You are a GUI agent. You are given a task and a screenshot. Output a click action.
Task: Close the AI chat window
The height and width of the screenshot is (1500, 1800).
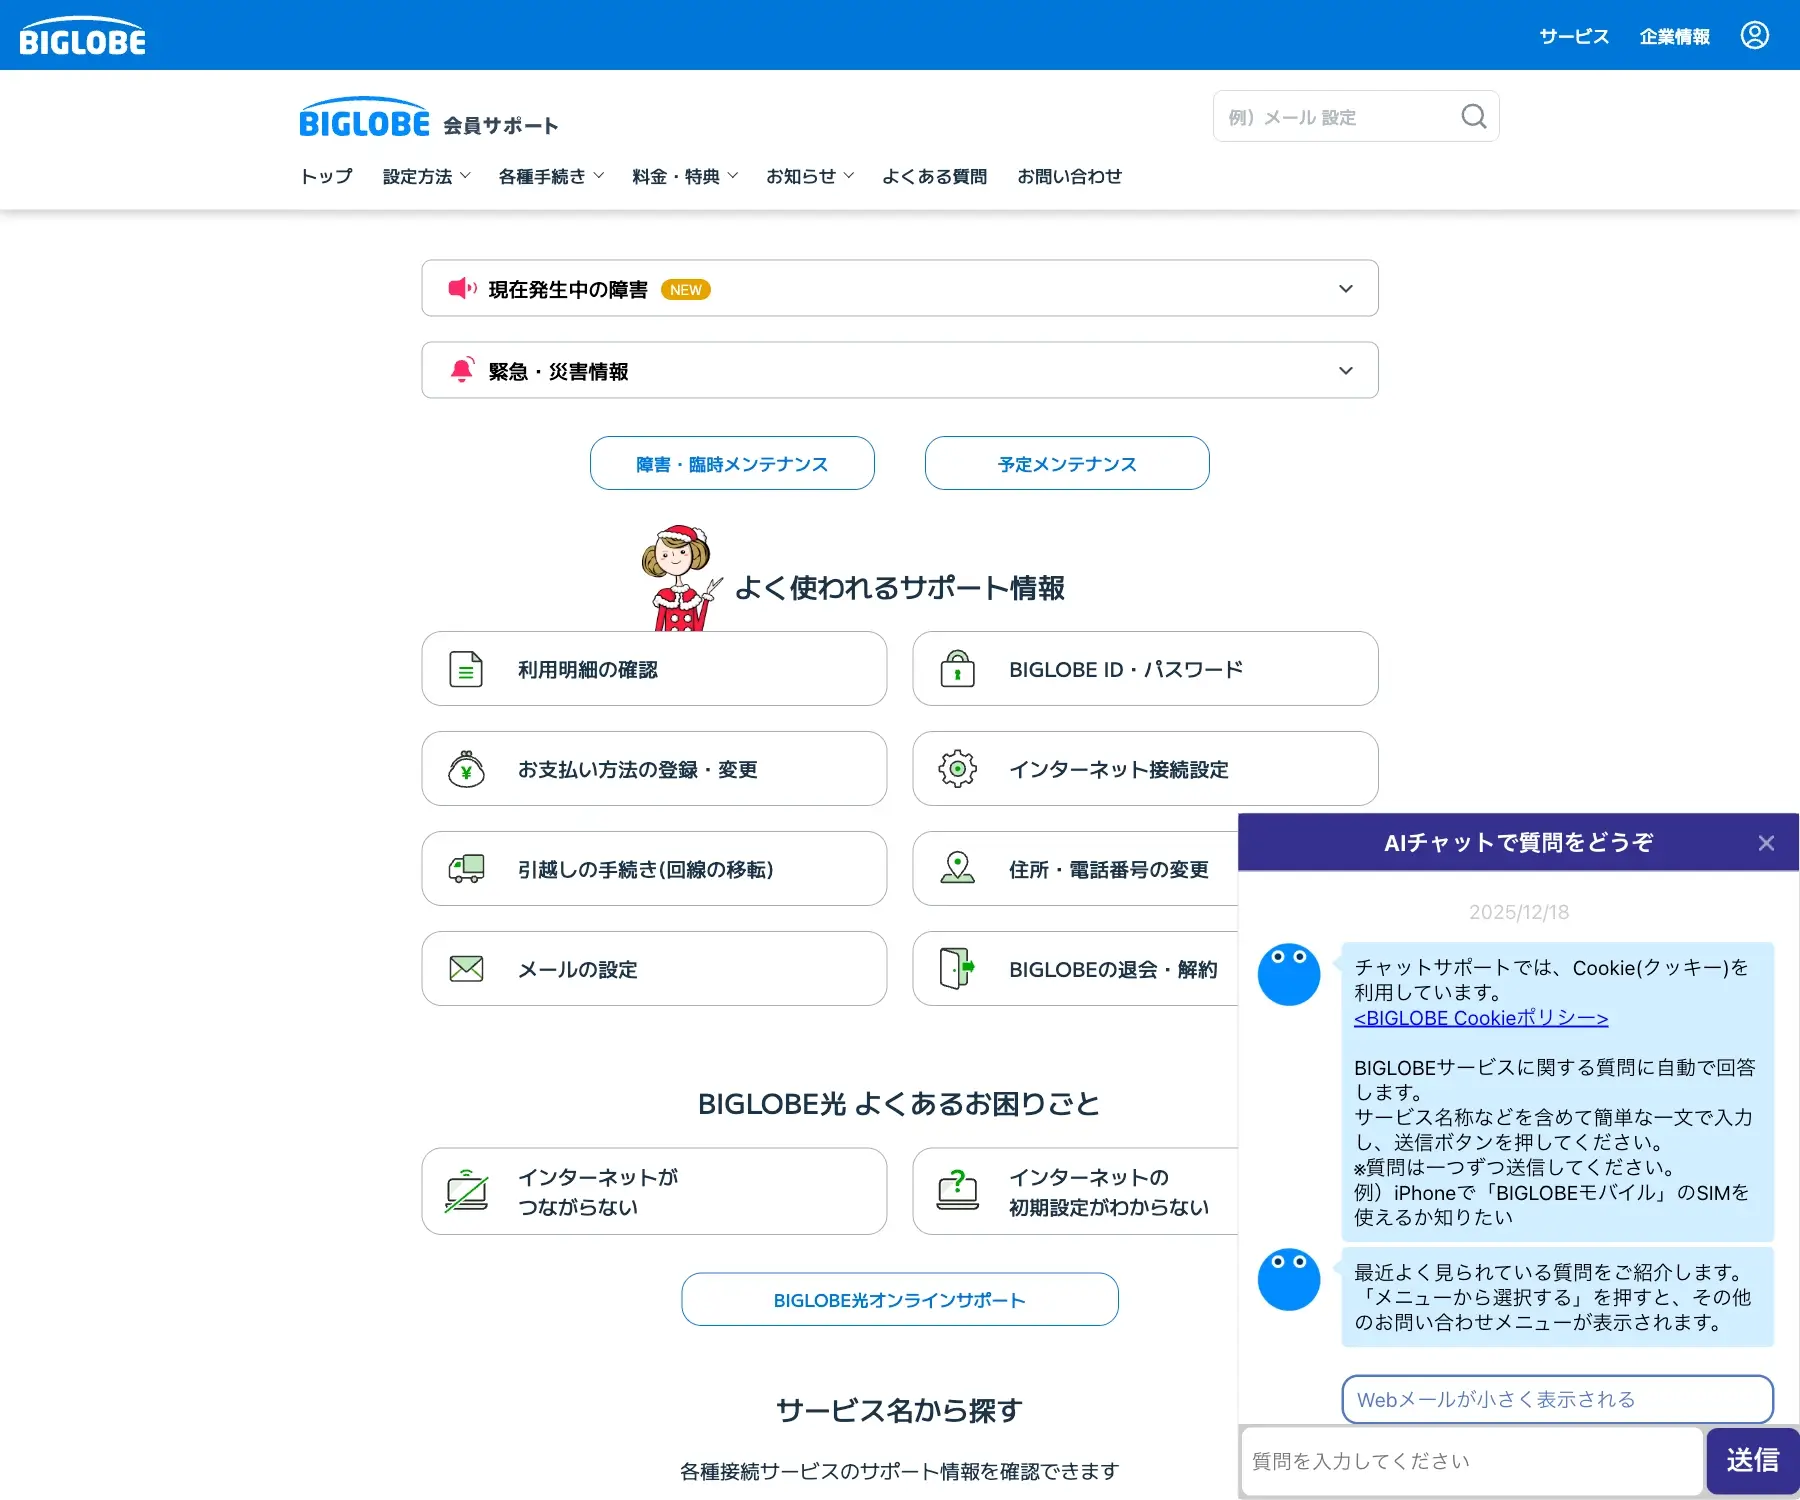[1766, 842]
